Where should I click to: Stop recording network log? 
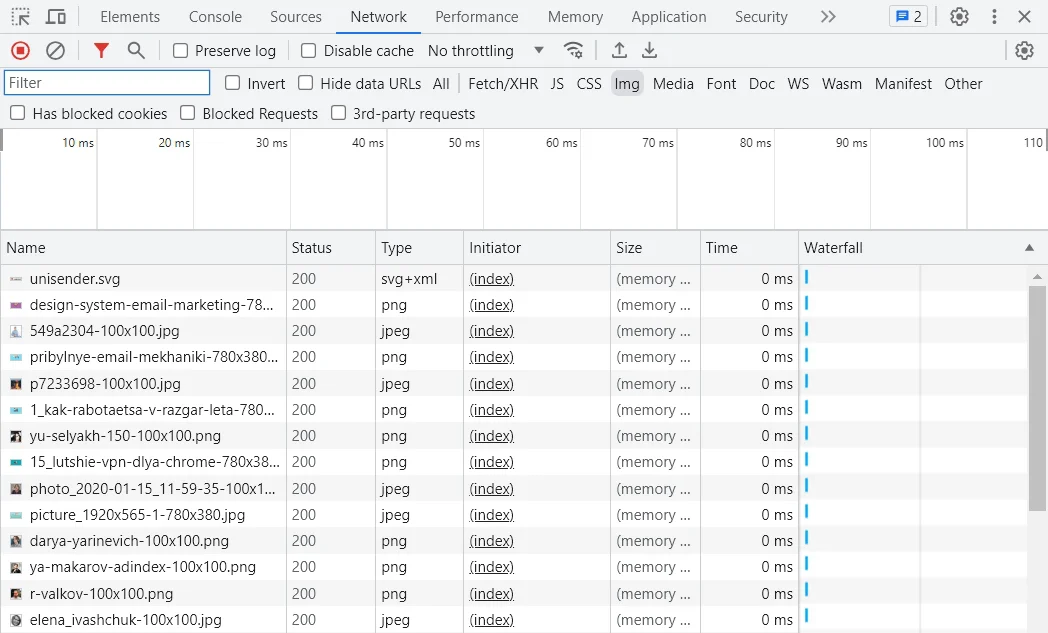pos(20,50)
